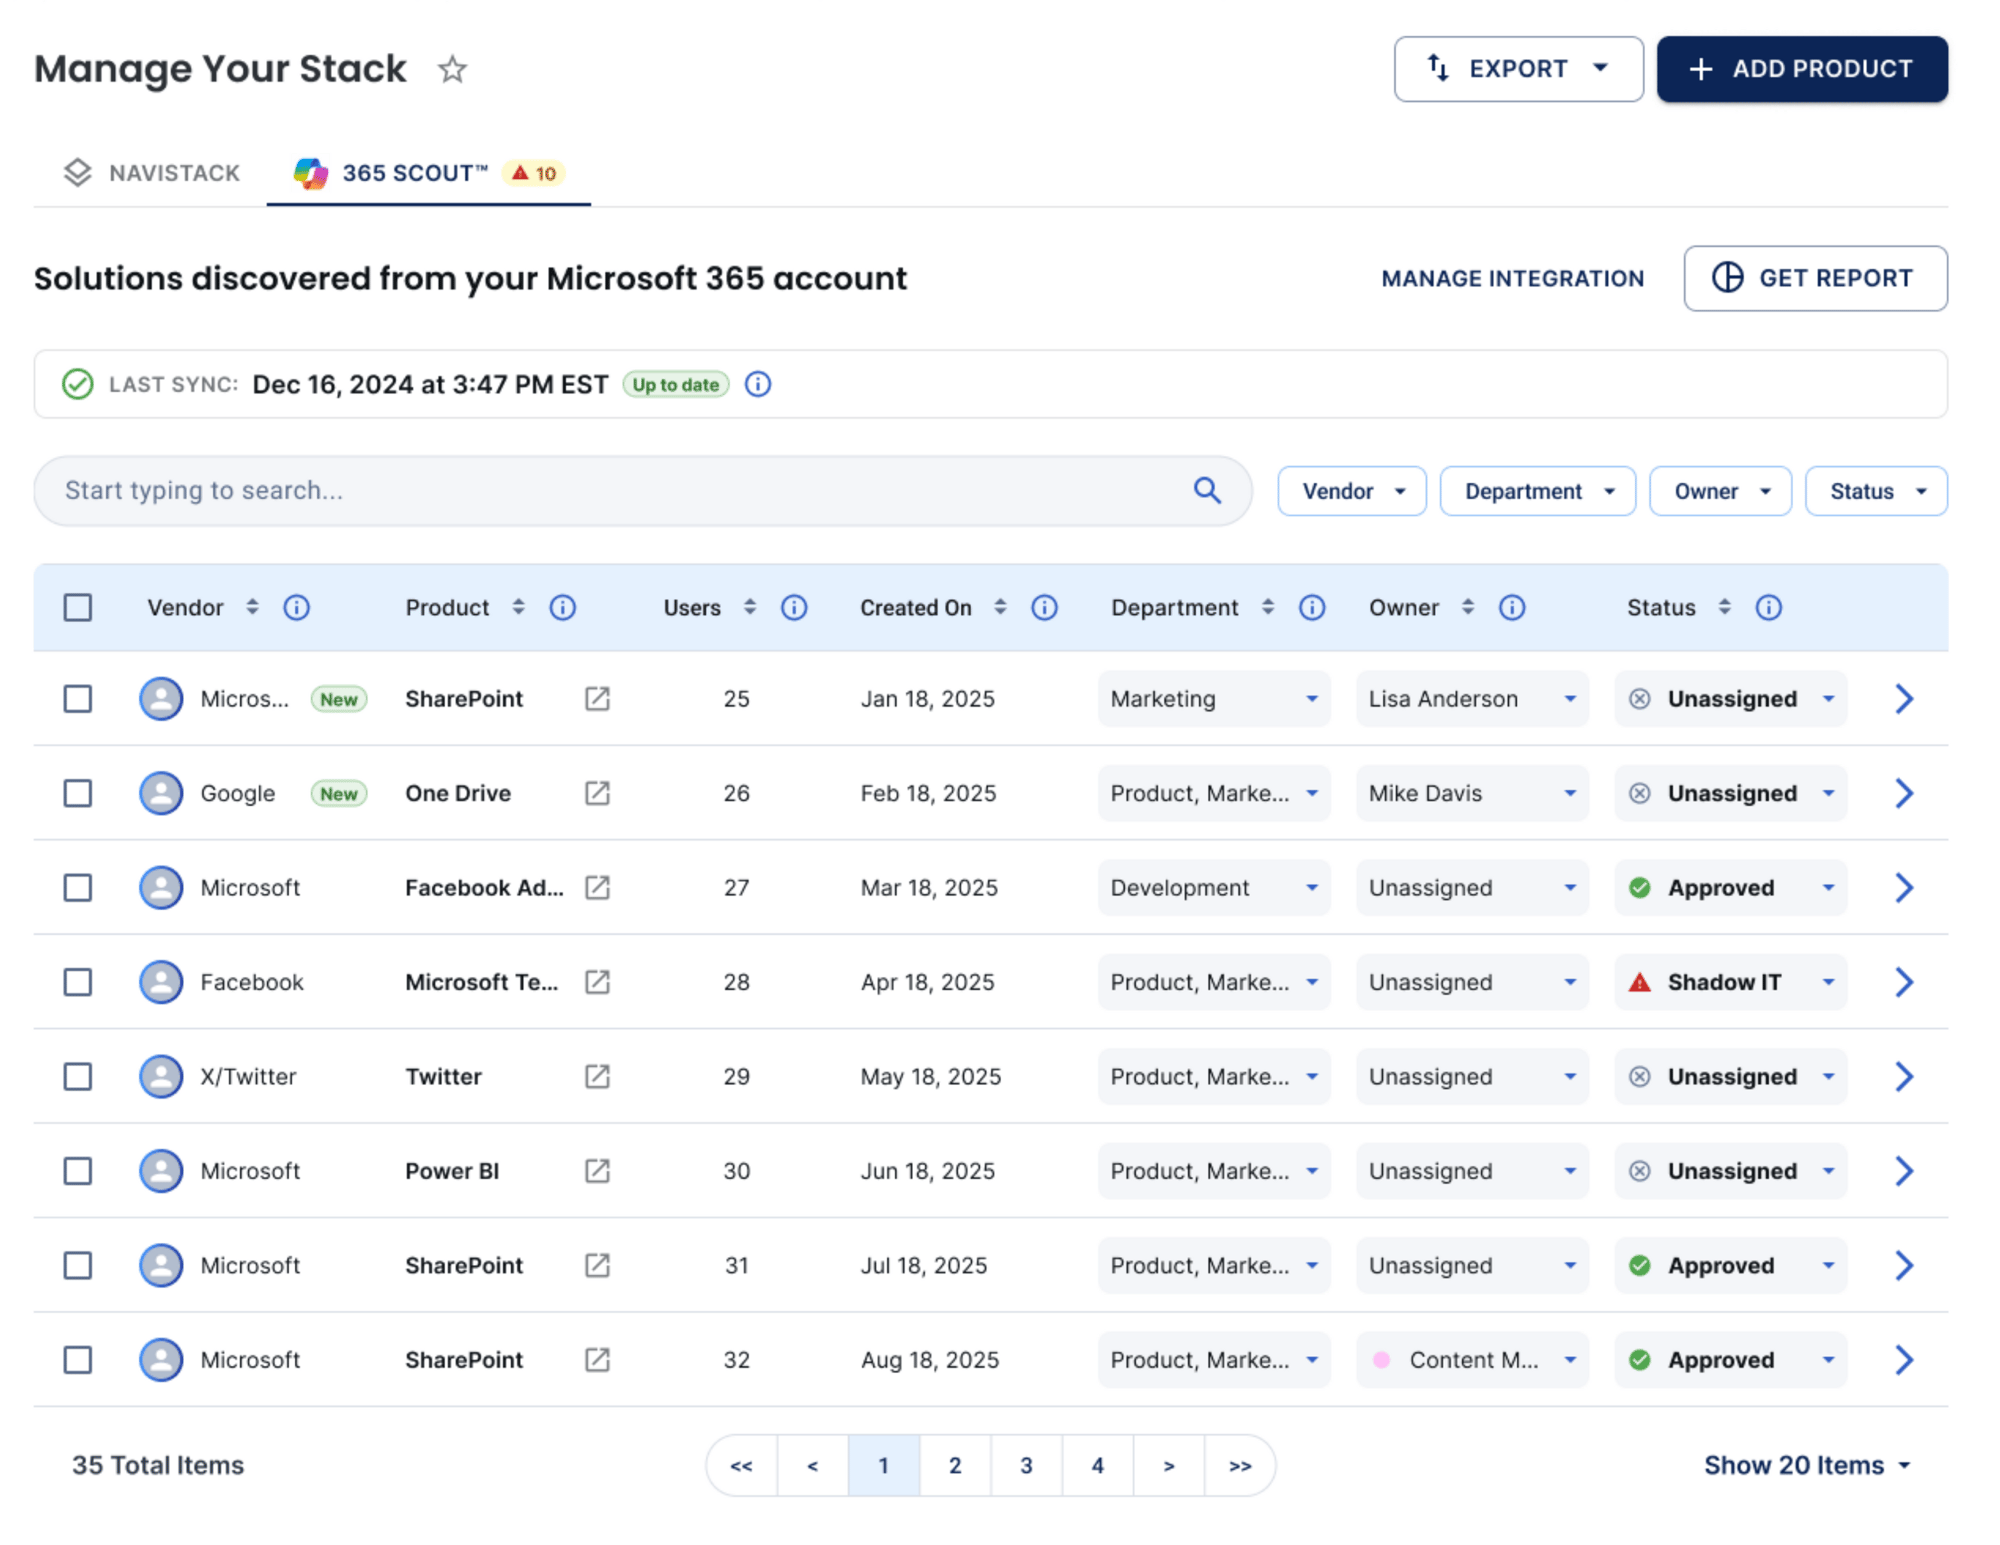Click the MANAGE INTEGRATION link
2000x1545 pixels.
point(1512,278)
